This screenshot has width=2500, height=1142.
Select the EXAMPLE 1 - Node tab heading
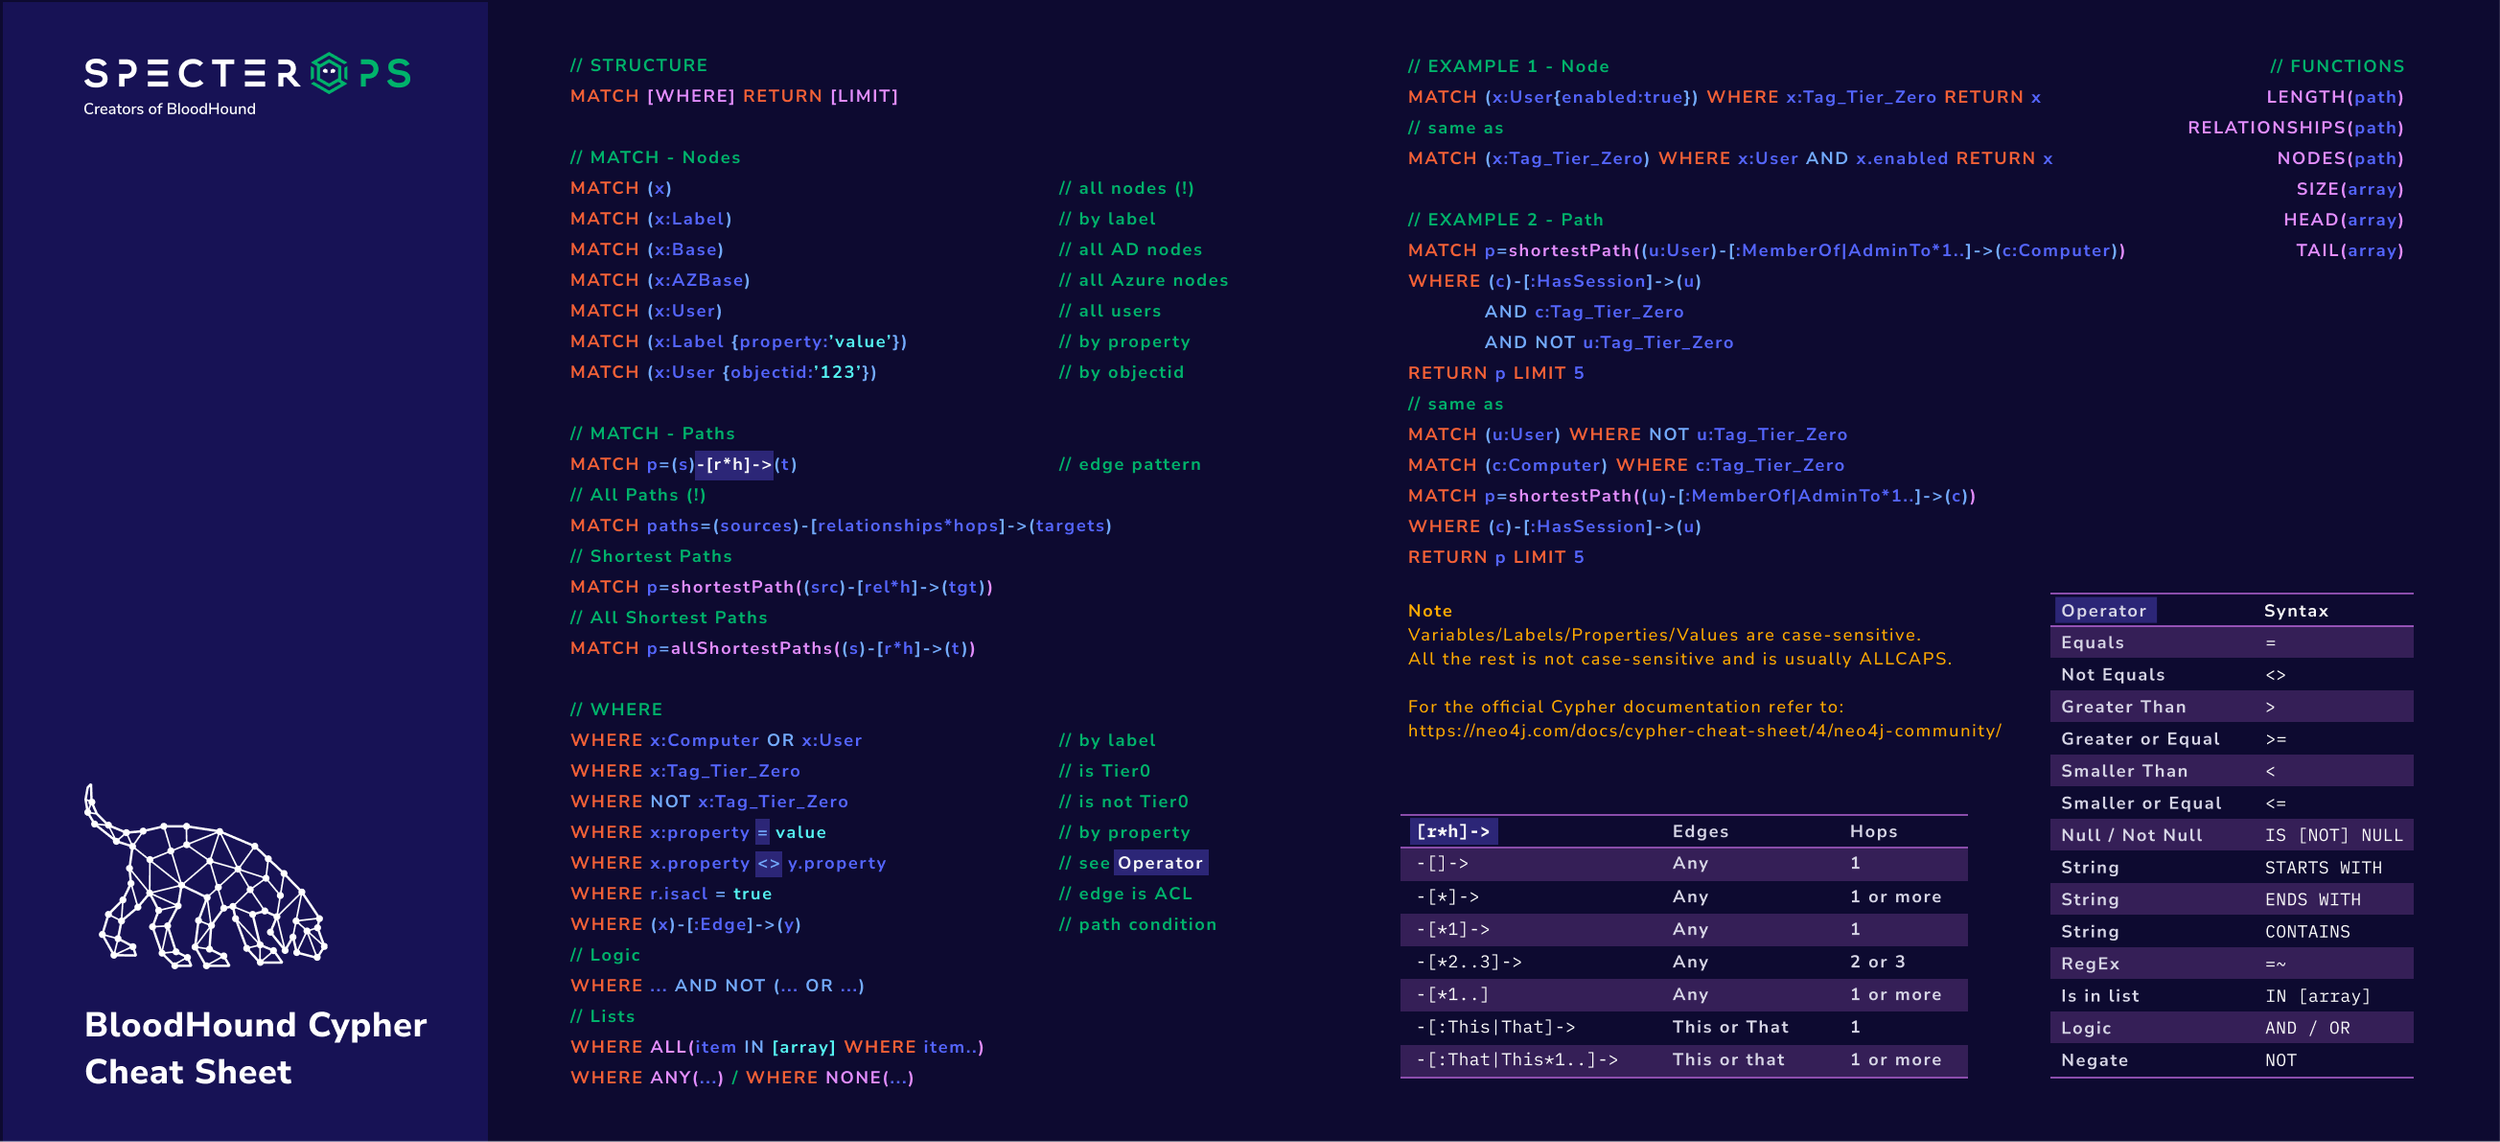click(x=1508, y=66)
